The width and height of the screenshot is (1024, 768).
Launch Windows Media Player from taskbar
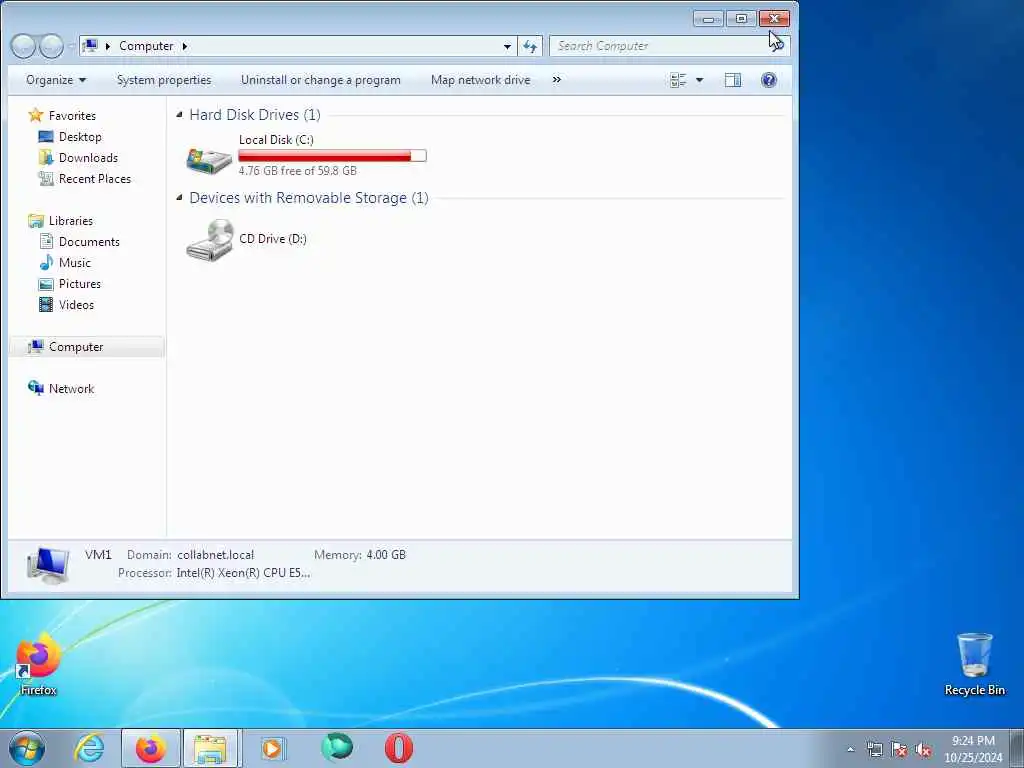(x=273, y=748)
